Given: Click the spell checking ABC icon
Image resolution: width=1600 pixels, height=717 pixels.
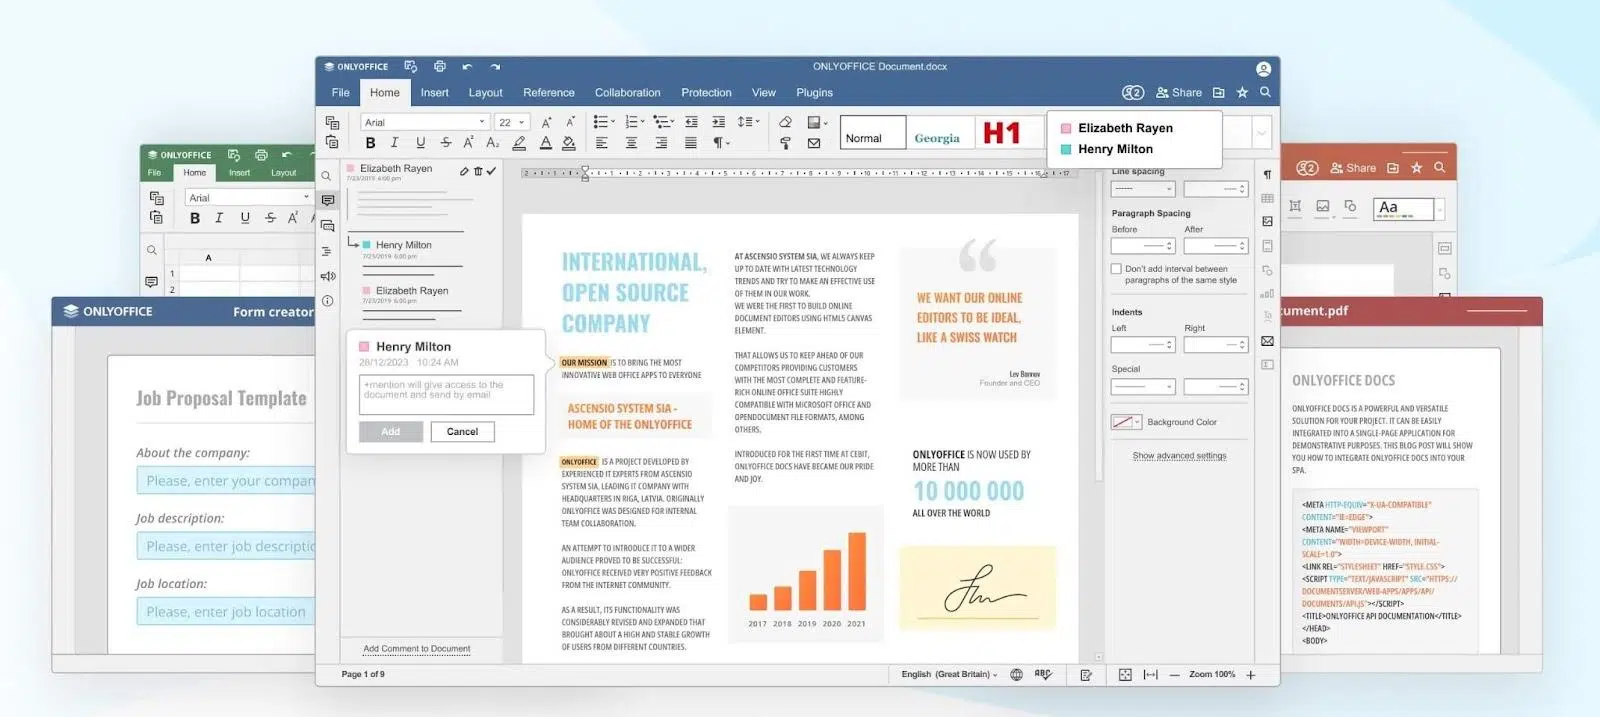Looking at the screenshot, I should click(1043, 675).
